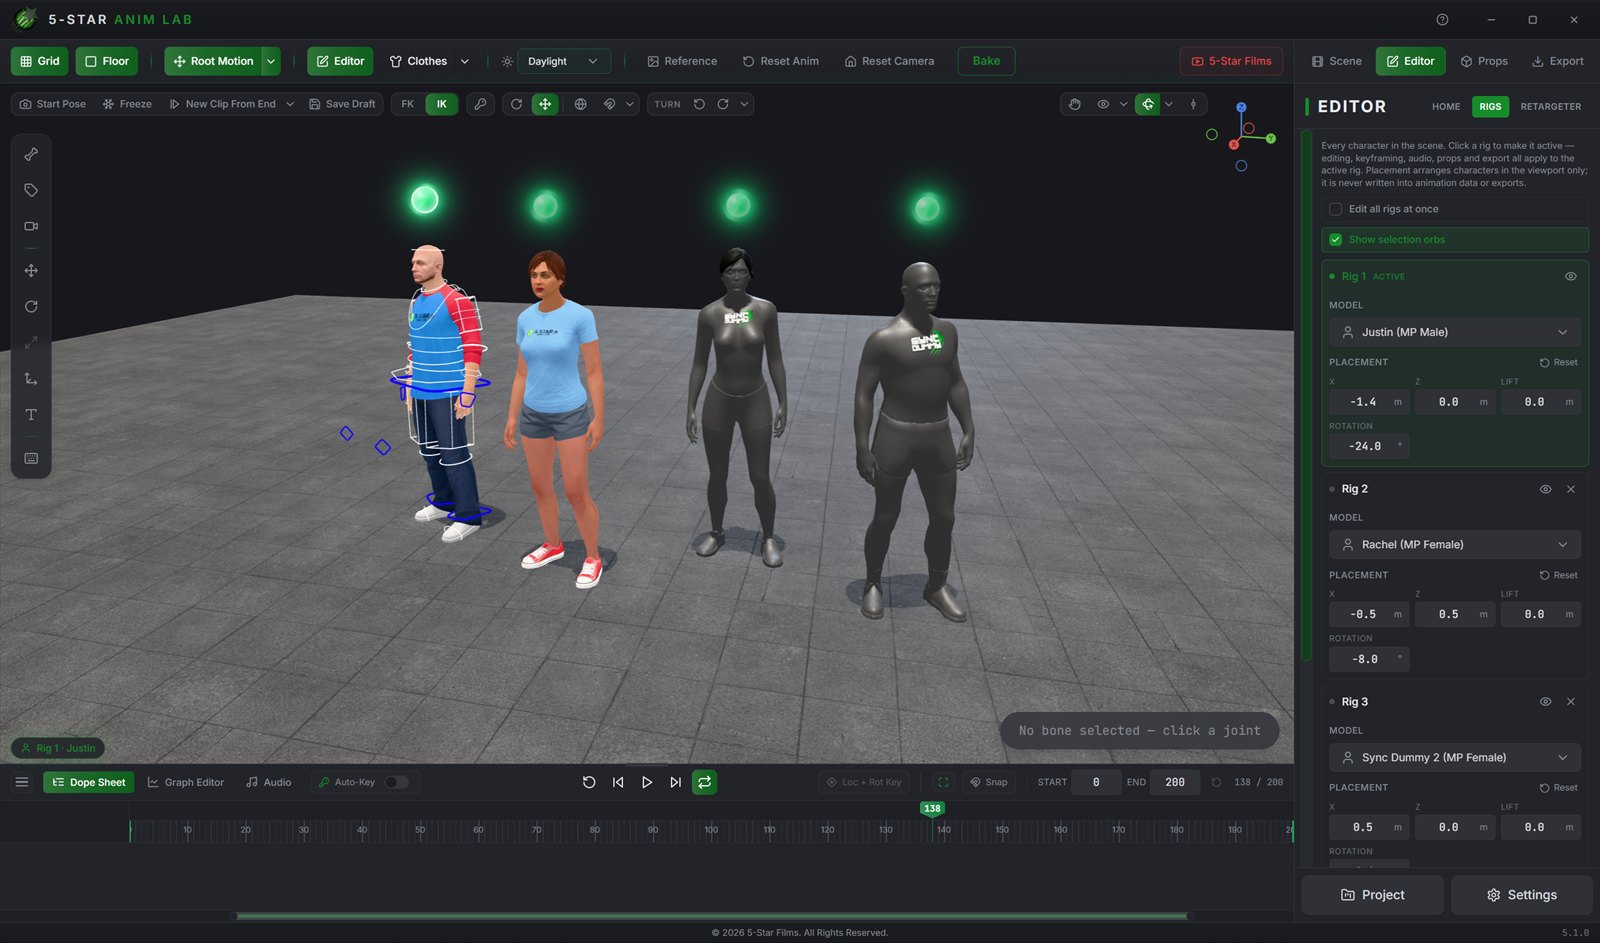Viewport: 1600px width, 943px height.
Task: Open the keyboard shortcuts icon in left toolbar
Action: (31, 458)
